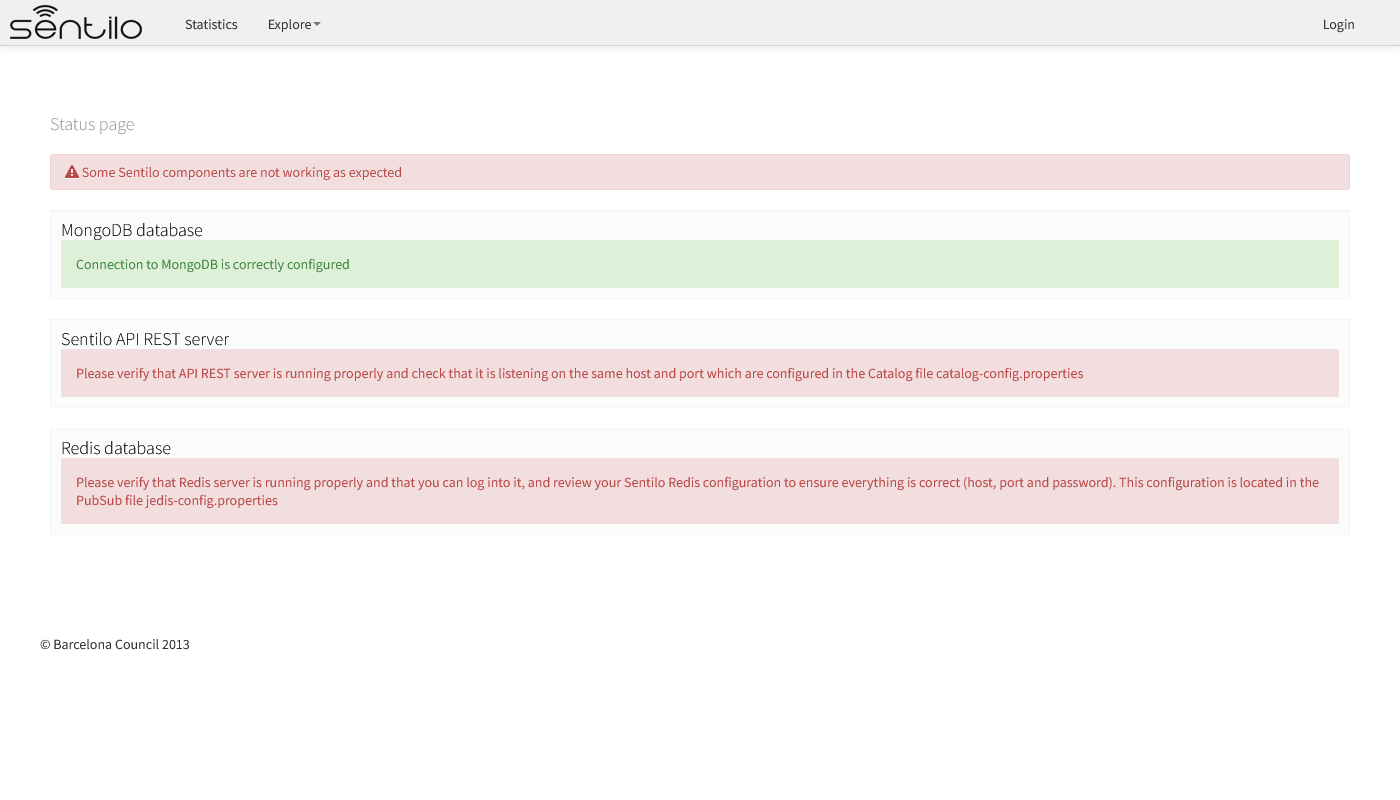Click the 'Connection to MongoDB is correctly configured' message

click(x=700, y=264)
